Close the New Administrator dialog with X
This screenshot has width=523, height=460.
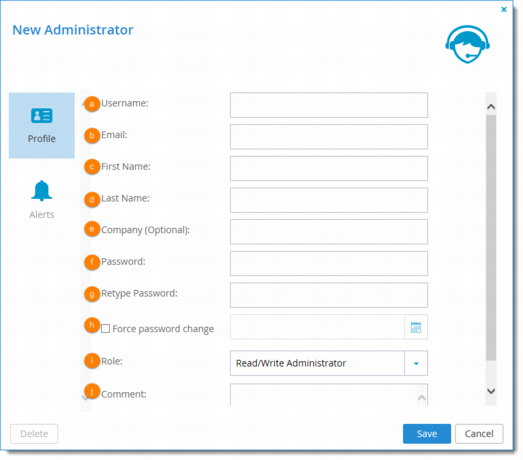tap(504, 10)
